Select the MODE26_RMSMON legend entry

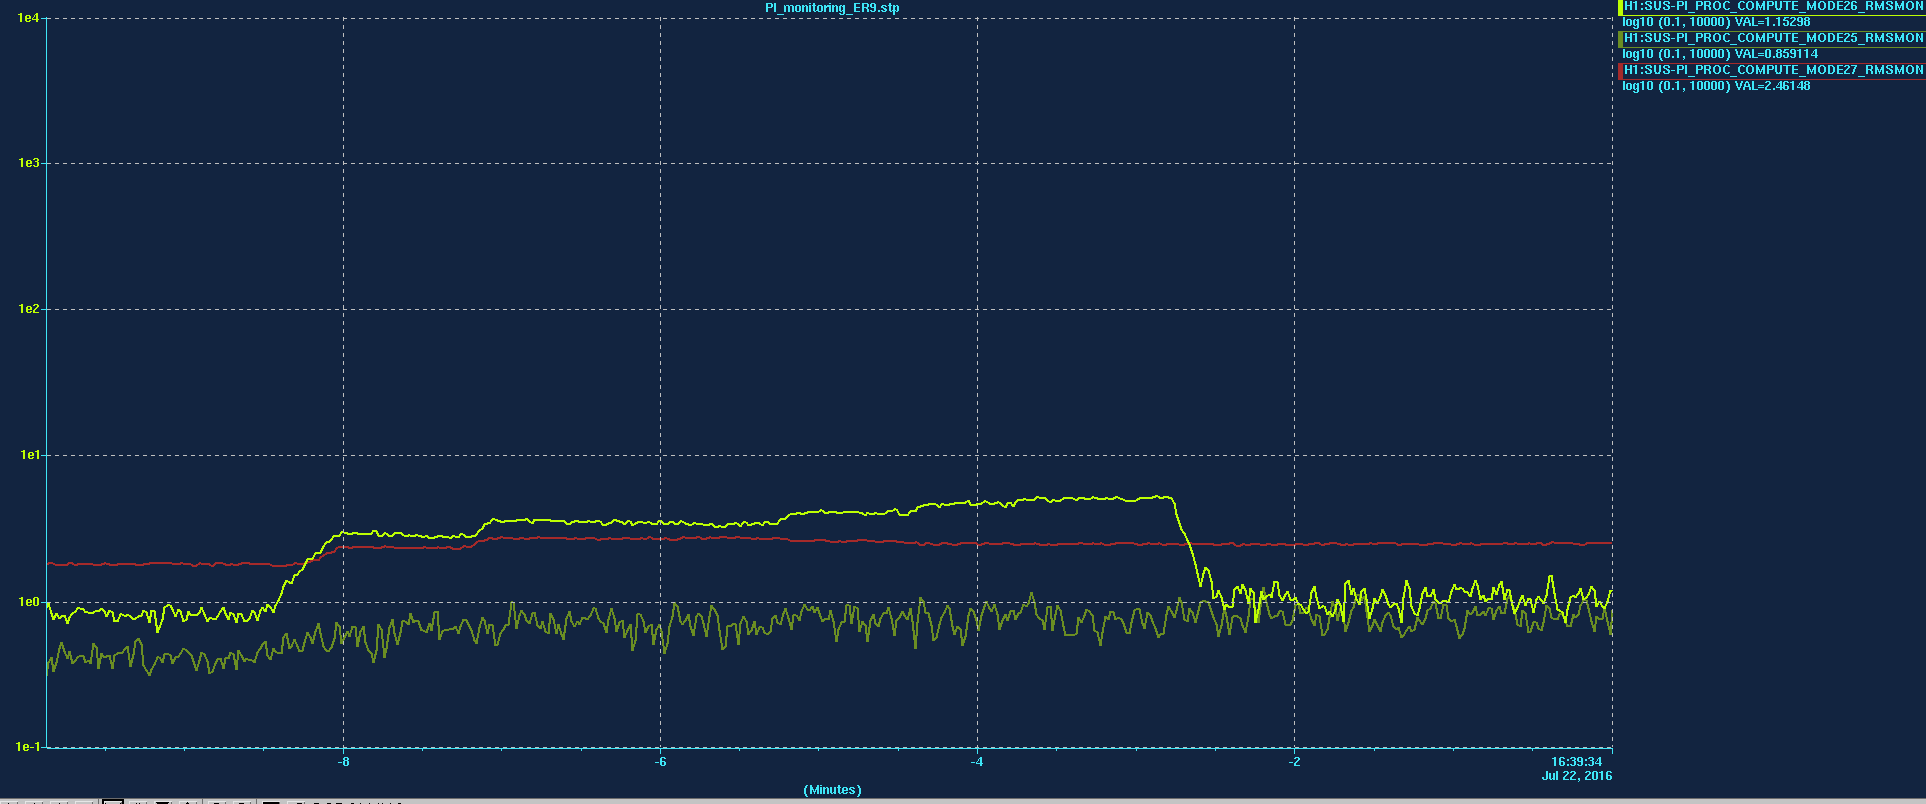pyautogui.click(x=1773, y=6)
